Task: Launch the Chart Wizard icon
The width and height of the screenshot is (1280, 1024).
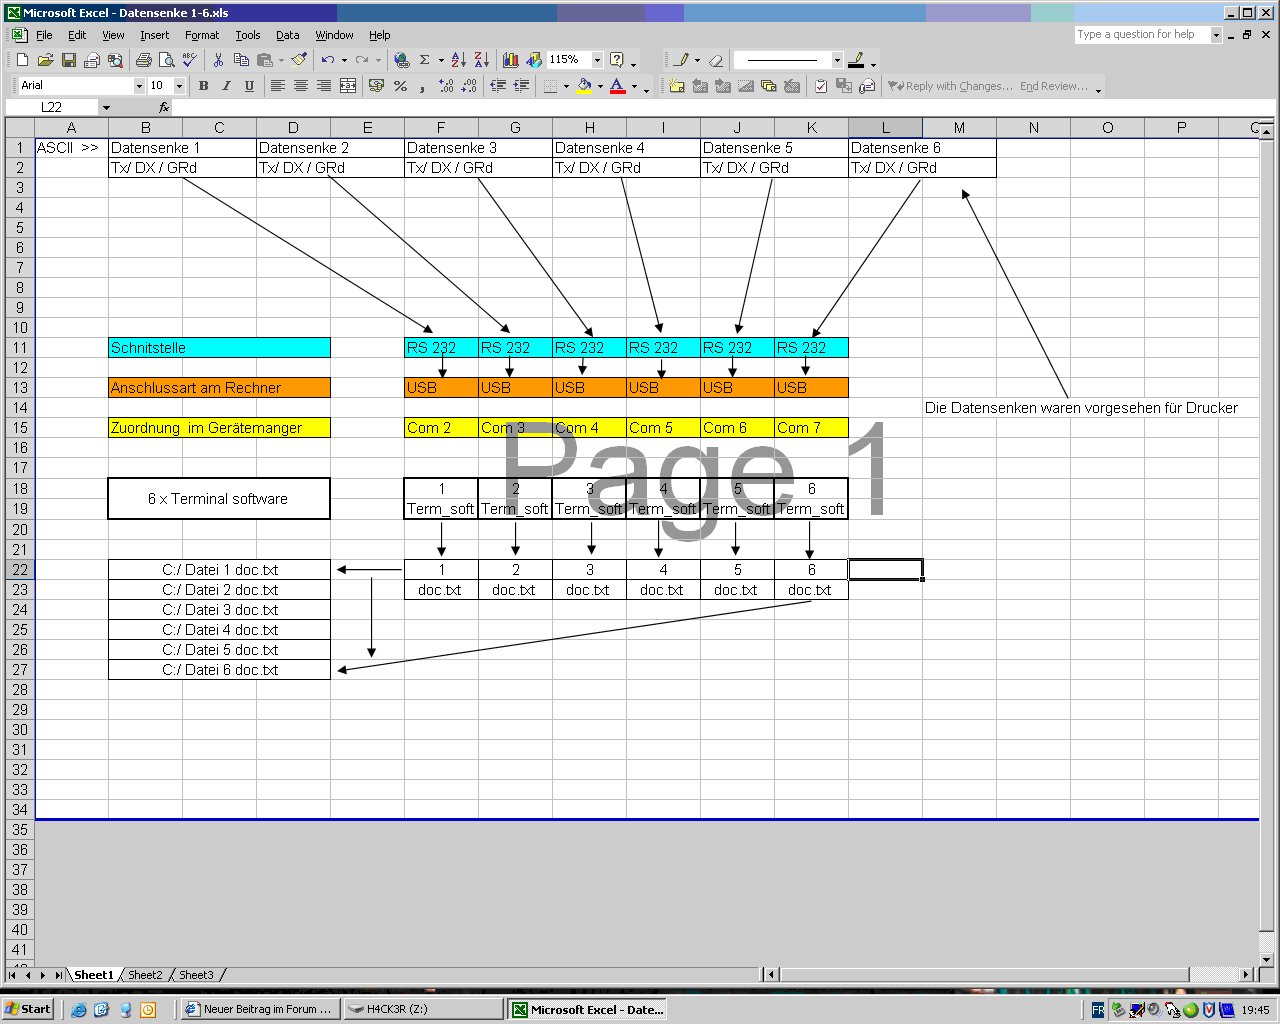Action: coord(511,60)
